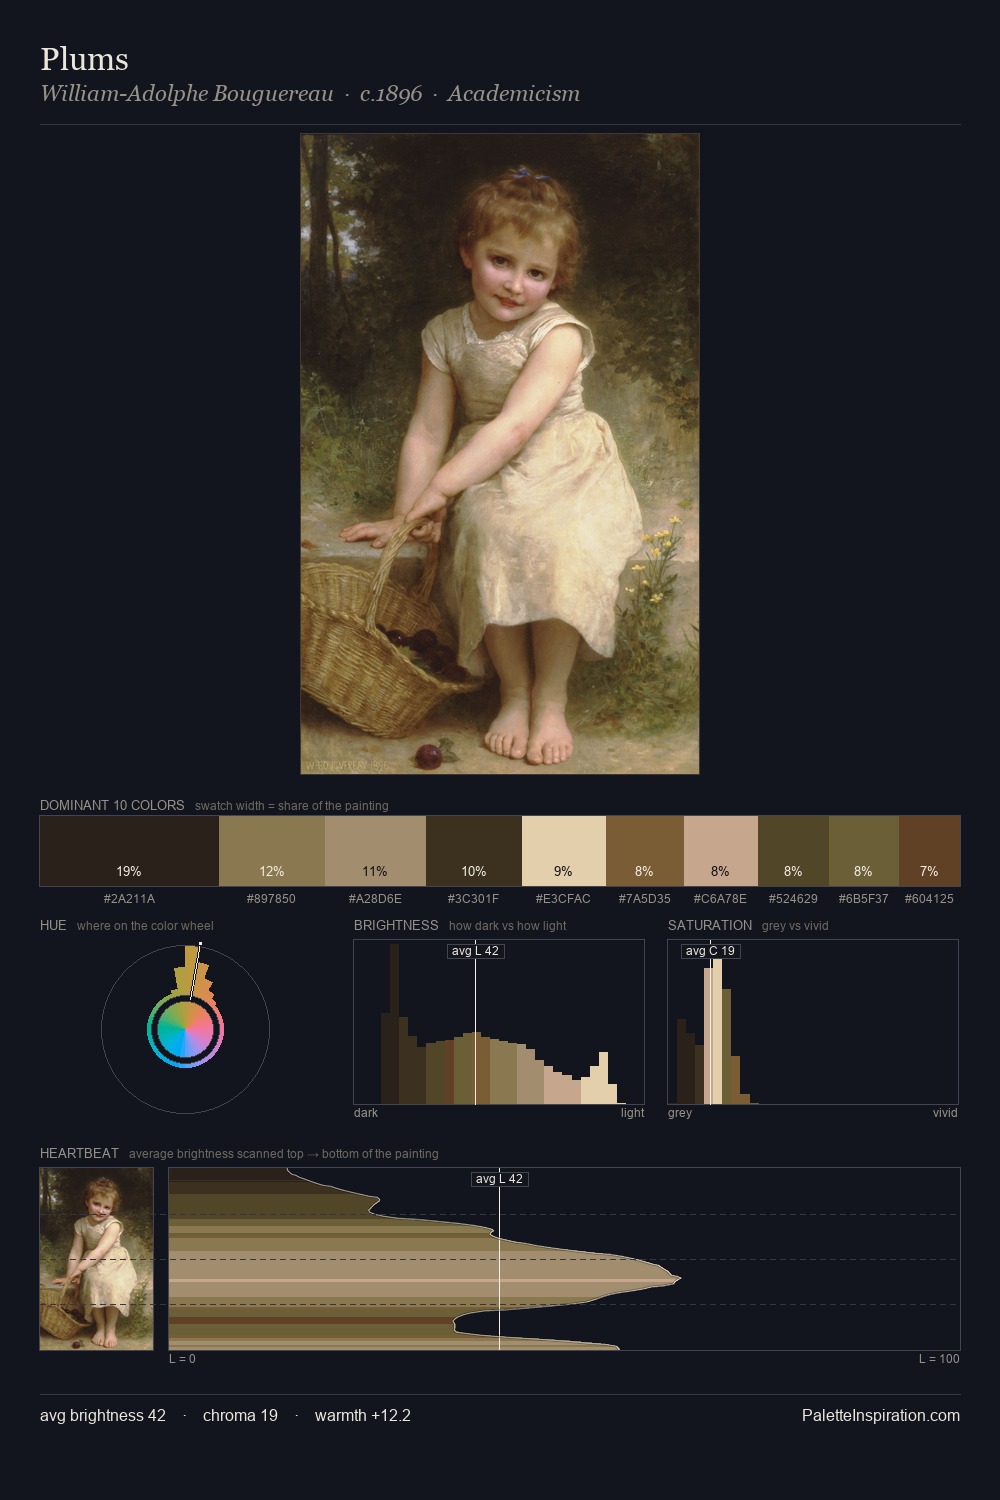This screenshot has width=1000, height=1500.
Task: Click the 'Plums' title
Action: click(x=84, y=59)
